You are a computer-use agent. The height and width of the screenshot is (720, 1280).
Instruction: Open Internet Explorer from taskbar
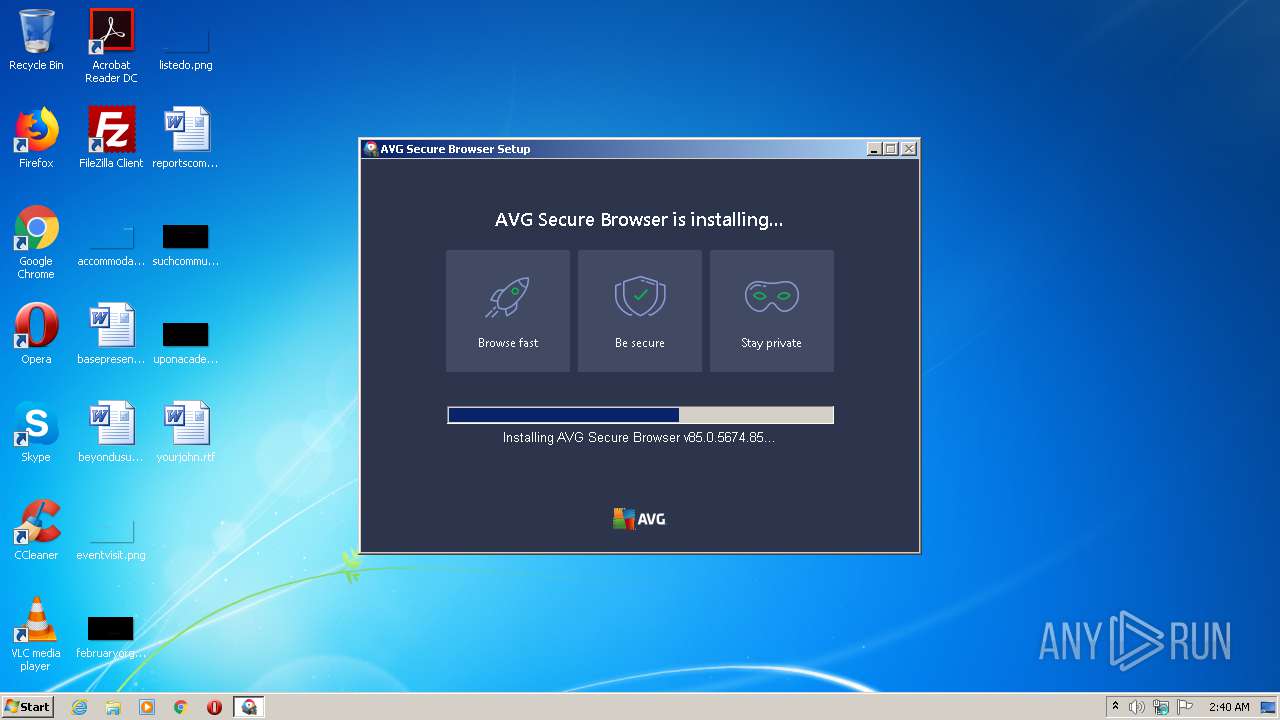(80, 707)
